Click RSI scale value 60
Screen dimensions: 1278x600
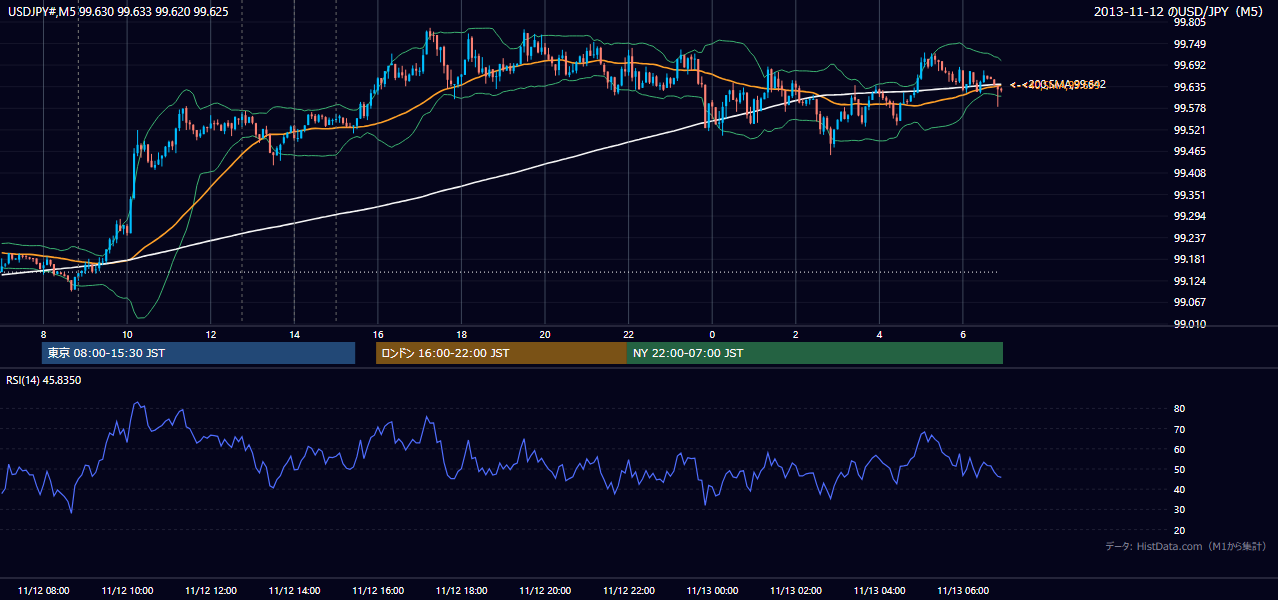pyautogui.click(x=1180, y=449)
